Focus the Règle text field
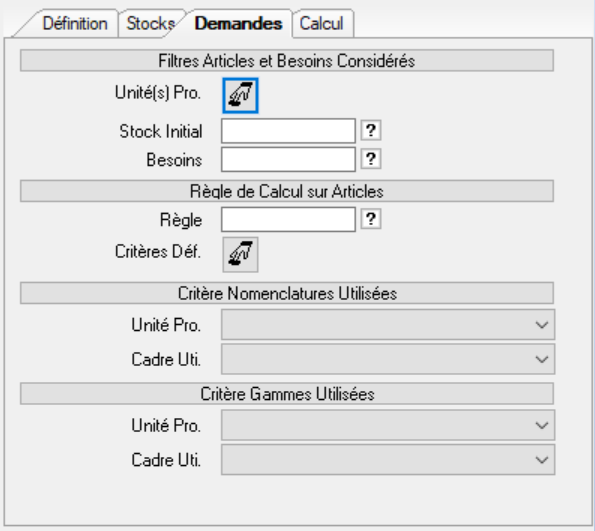Viewport: 595px width, 531px height. [x=288, y=219]
